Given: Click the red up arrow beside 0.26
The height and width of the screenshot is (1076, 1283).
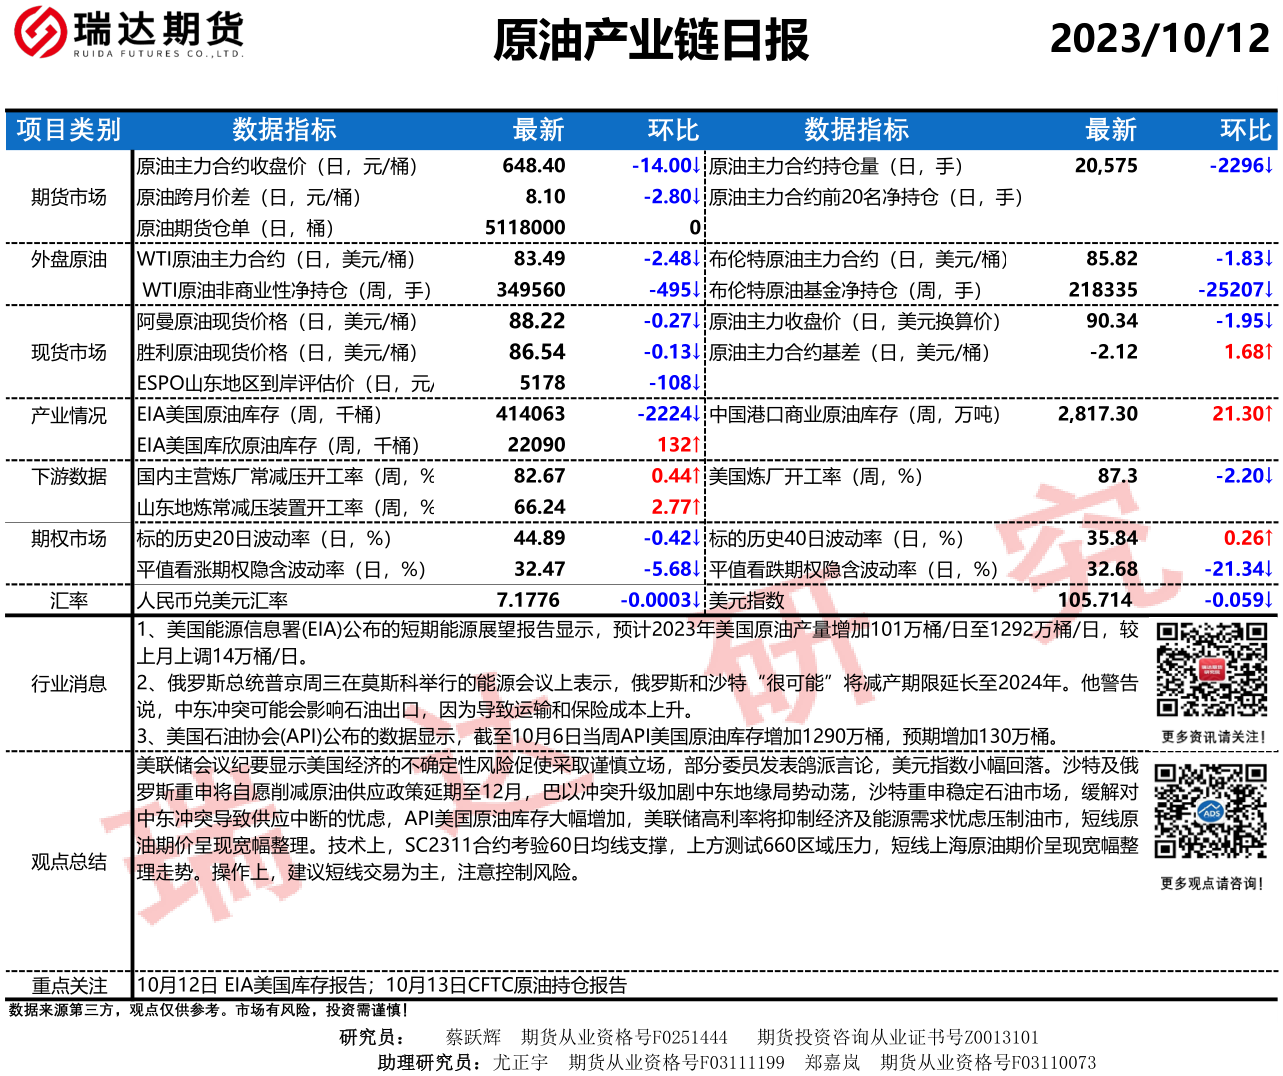Looking at the screenshot, I should click(1268, 538).
